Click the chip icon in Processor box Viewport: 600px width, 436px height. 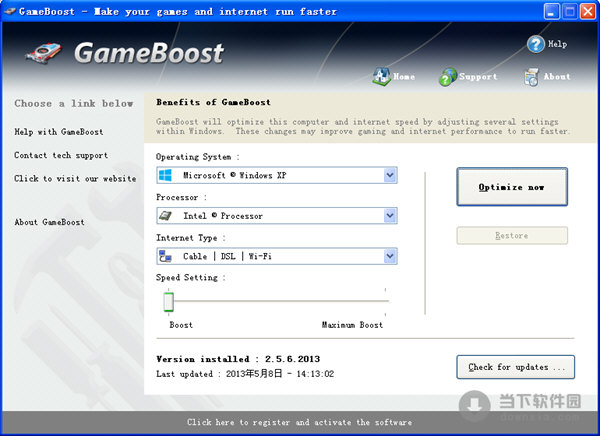pos(165,216)
